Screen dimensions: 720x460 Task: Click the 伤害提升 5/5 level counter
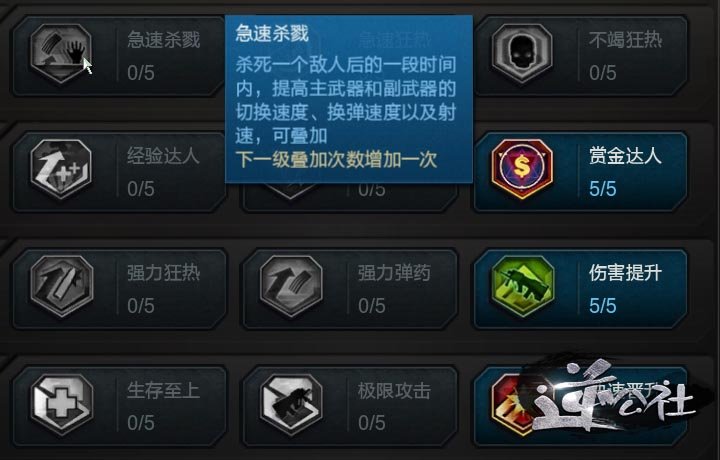coord(602,305)
